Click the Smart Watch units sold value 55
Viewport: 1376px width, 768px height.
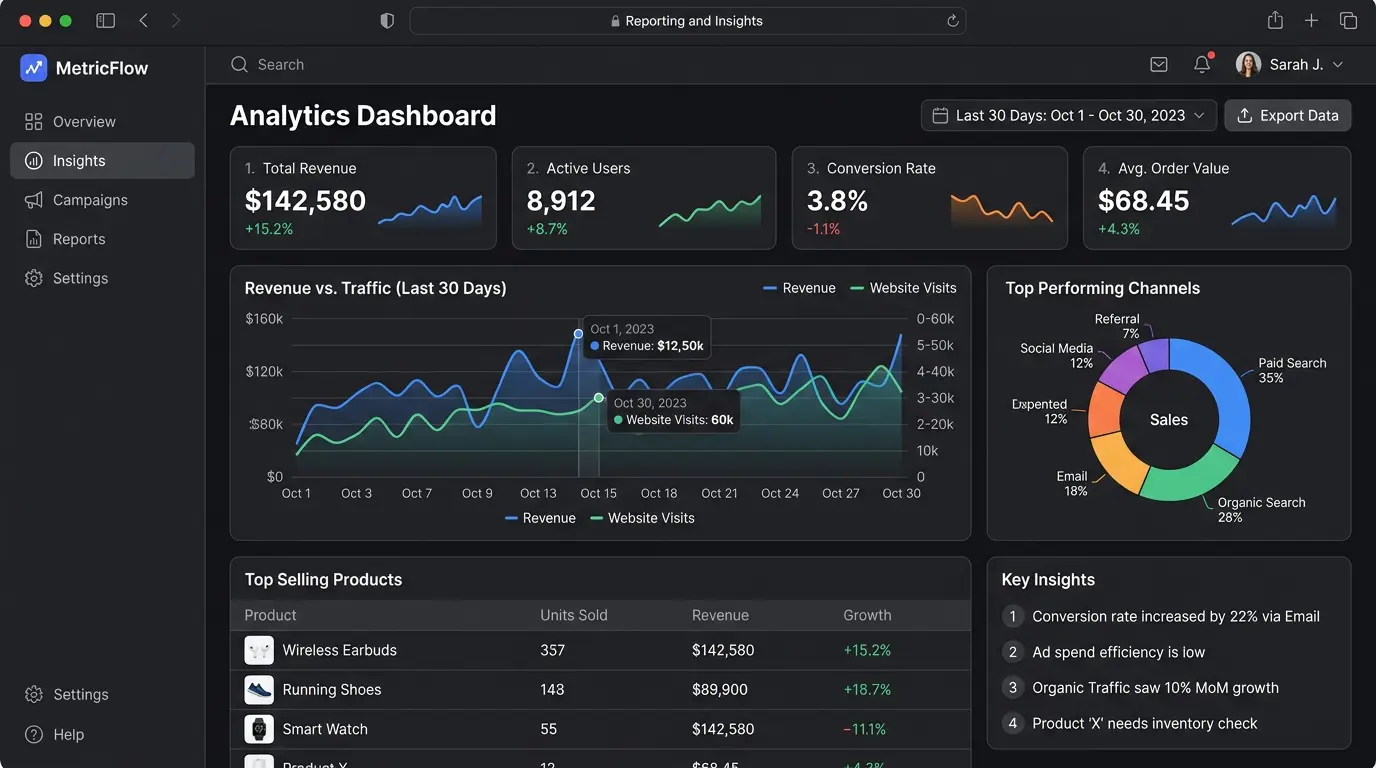(x=549, y=729)
